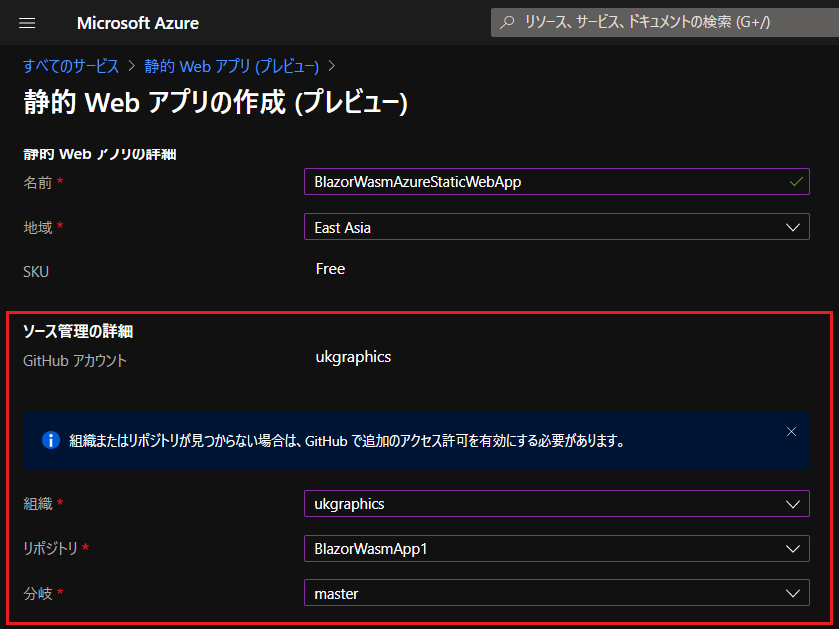The width and height of the screenshot is (839, 629).
Task: Select the SKU value Free
Action: point(330,269)
